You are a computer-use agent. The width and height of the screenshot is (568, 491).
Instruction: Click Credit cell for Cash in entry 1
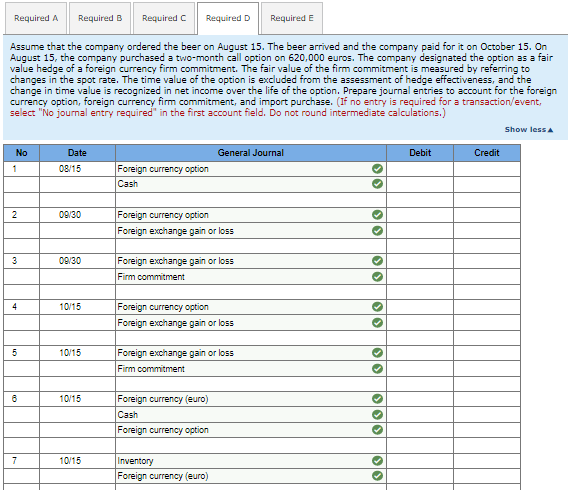point(487,184)
